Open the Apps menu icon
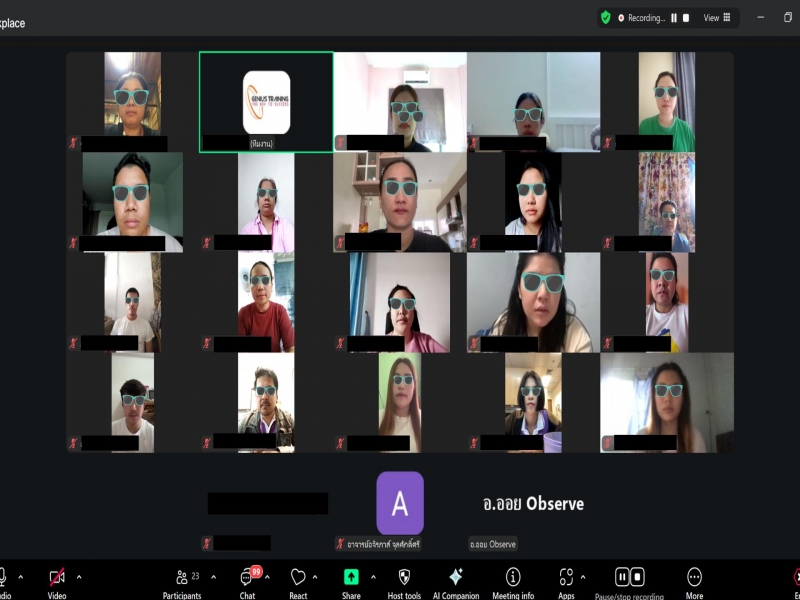Image resolution: width=800 pixels, height=600 pixels. [x=565, y=578]
